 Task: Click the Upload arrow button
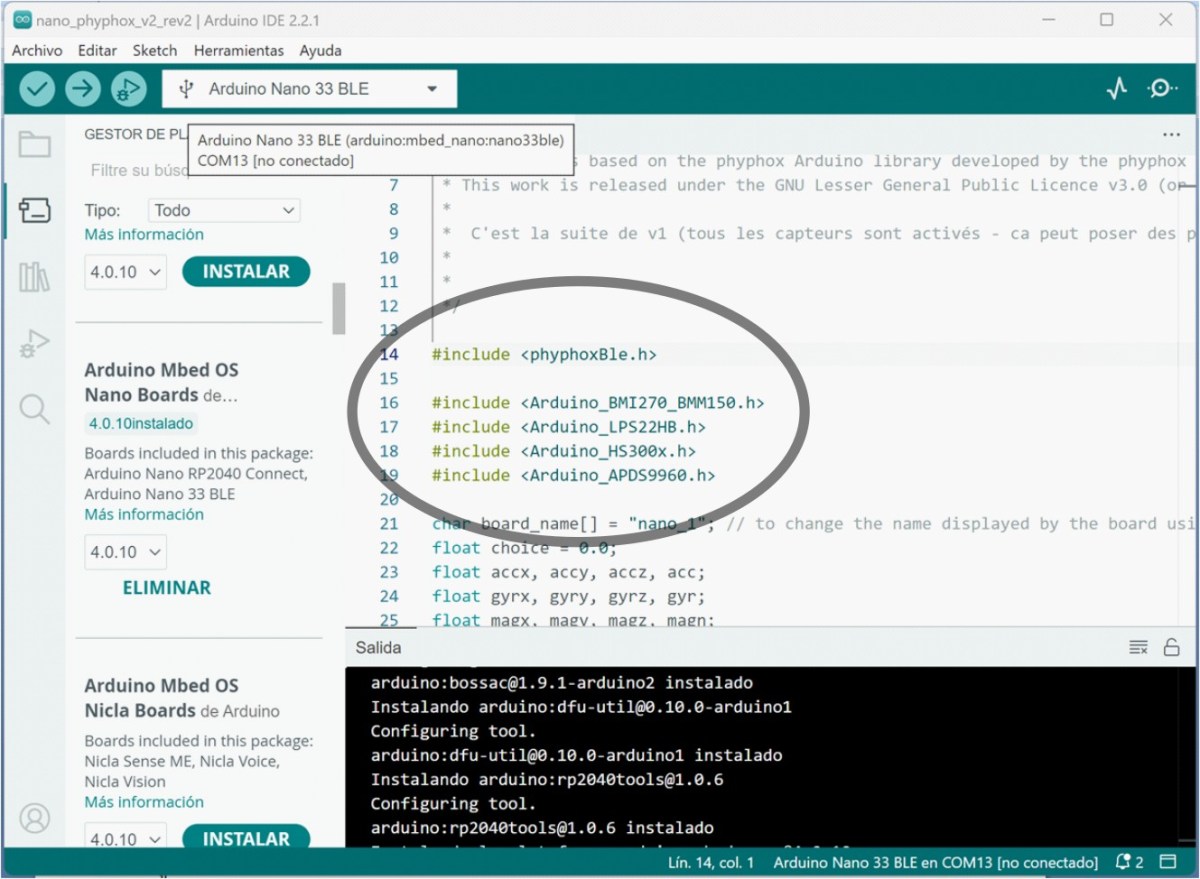click(83, 89)
